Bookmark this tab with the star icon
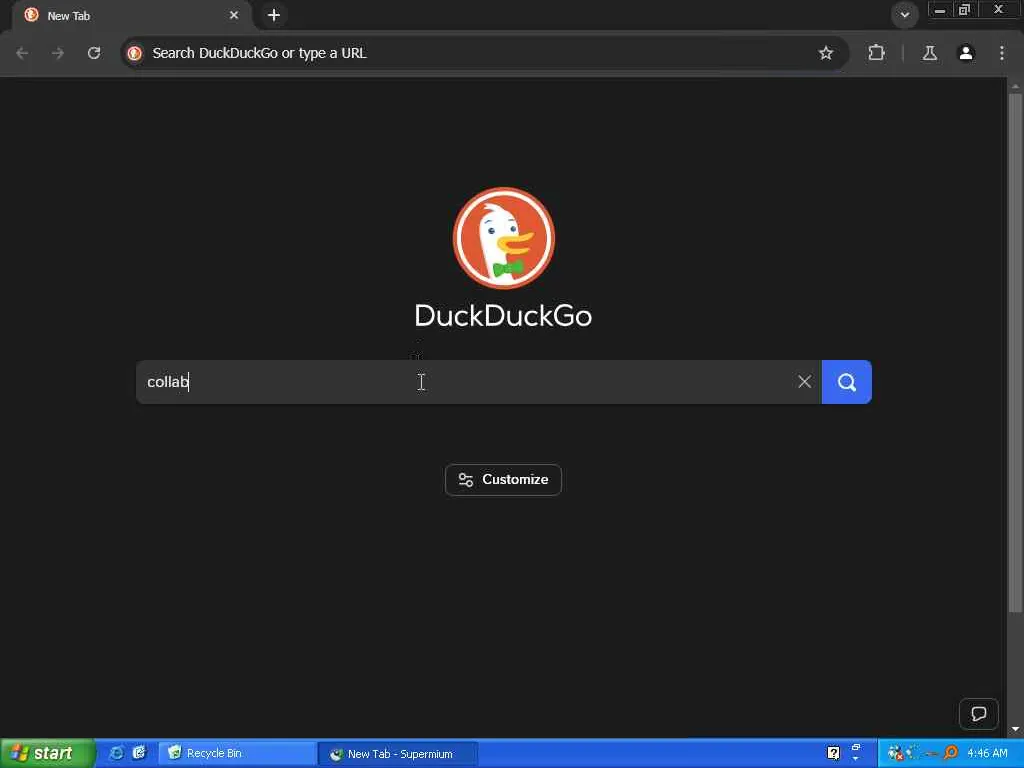 [825, 53]
